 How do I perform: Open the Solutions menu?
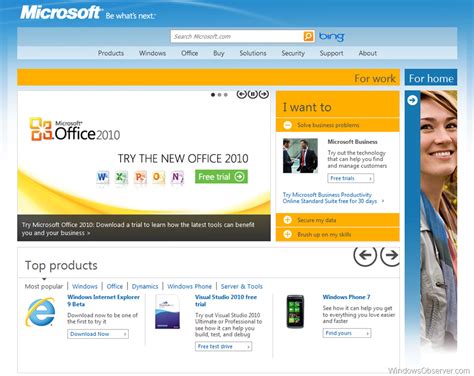[253, 53]
